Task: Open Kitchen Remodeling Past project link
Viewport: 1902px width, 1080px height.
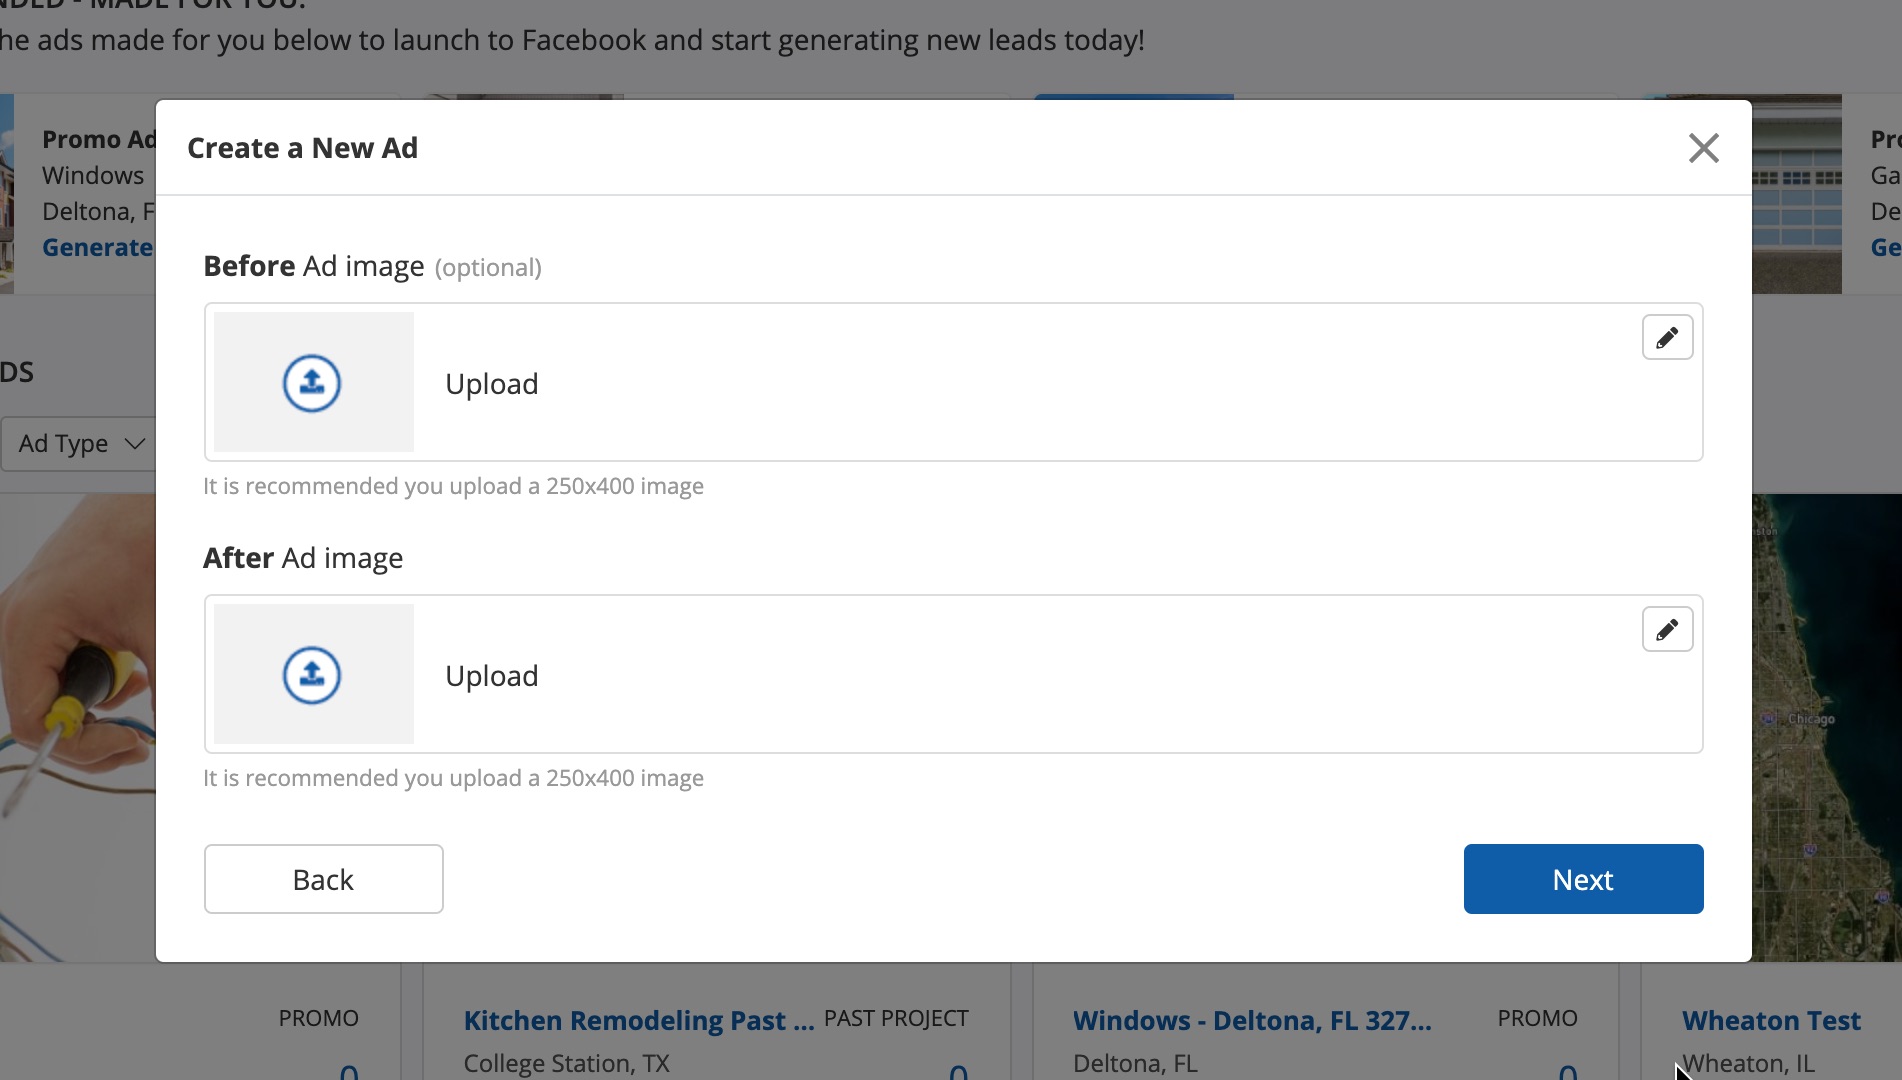Action: (638, 1020)
